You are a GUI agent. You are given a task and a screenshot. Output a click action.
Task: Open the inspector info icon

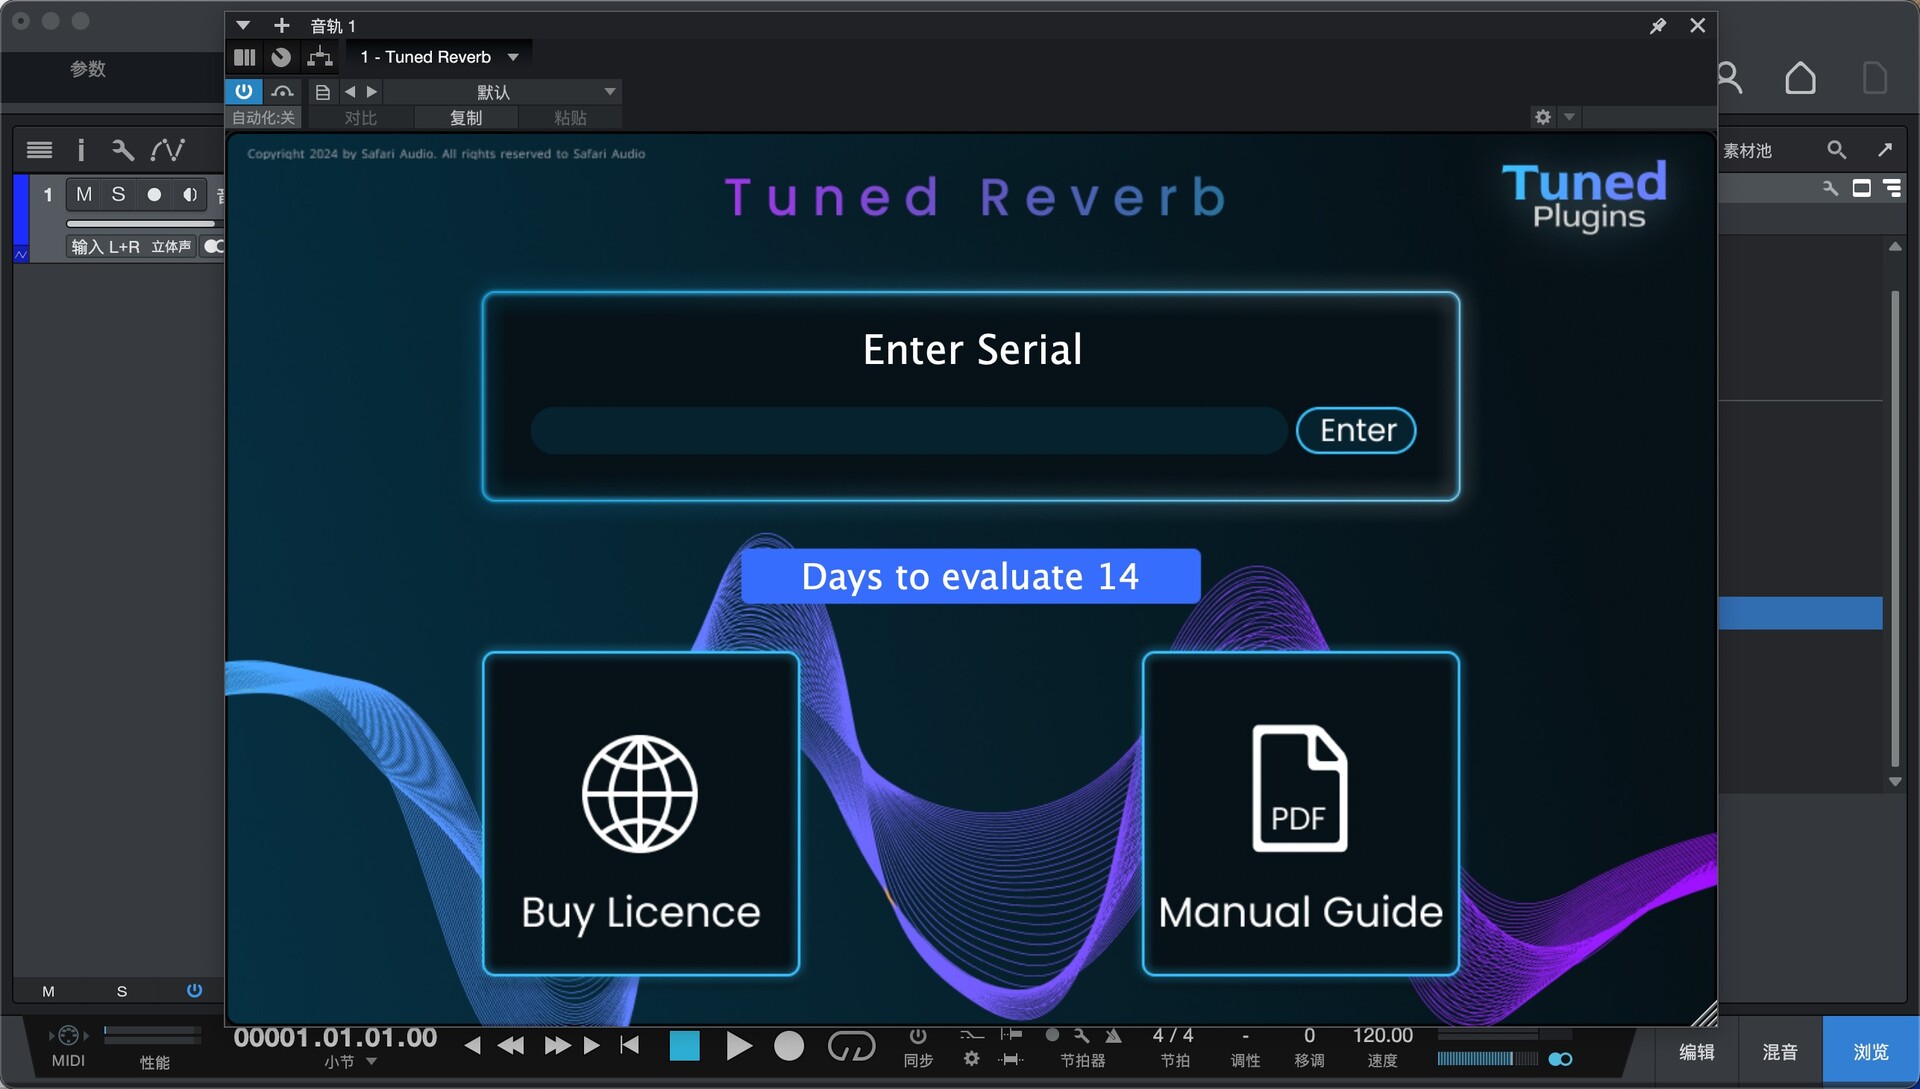pyautogui.click(x=81, y=150)
